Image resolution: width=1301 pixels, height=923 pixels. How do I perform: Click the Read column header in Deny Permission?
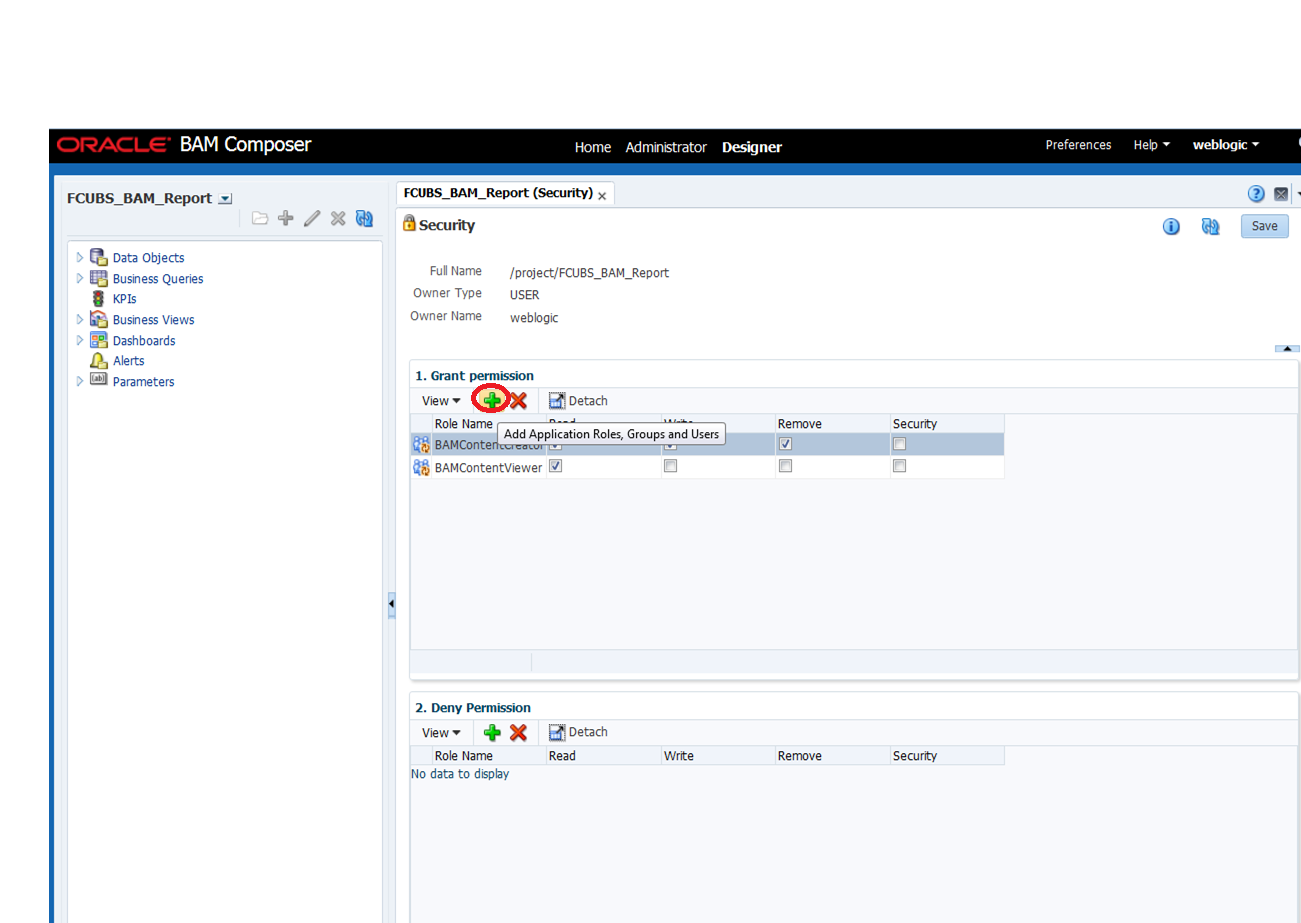pyautogui.click(x=562, y=756)
